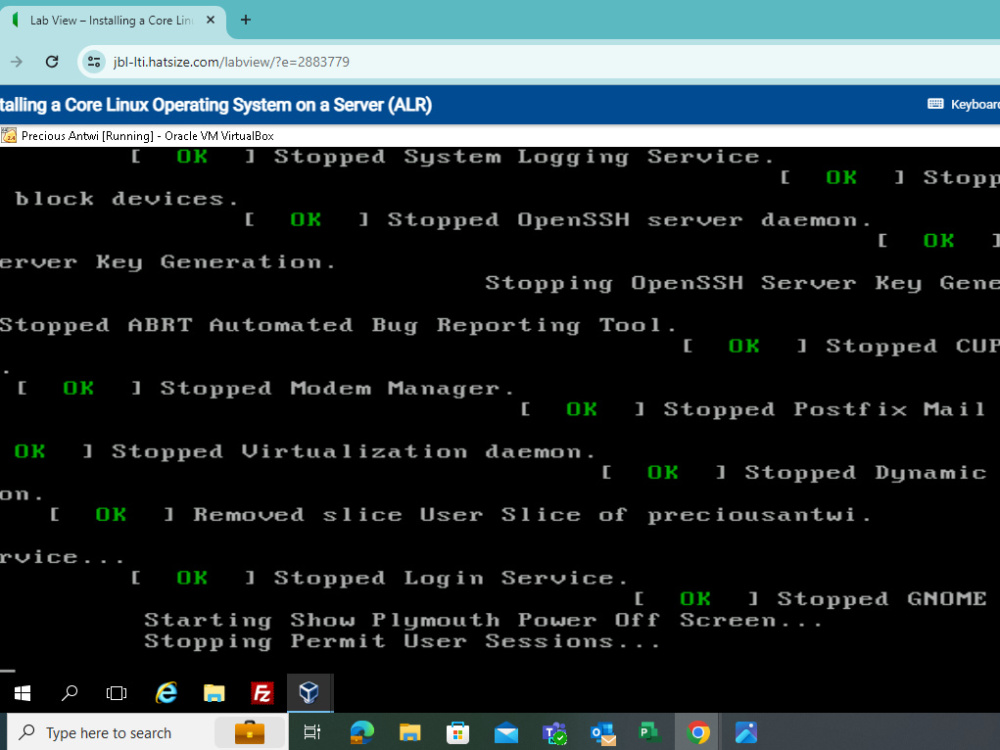The width and height of the screenshot is (1000, 750).
Task: Close the Lab View browser tab
Action: click(x=210, y=20)
